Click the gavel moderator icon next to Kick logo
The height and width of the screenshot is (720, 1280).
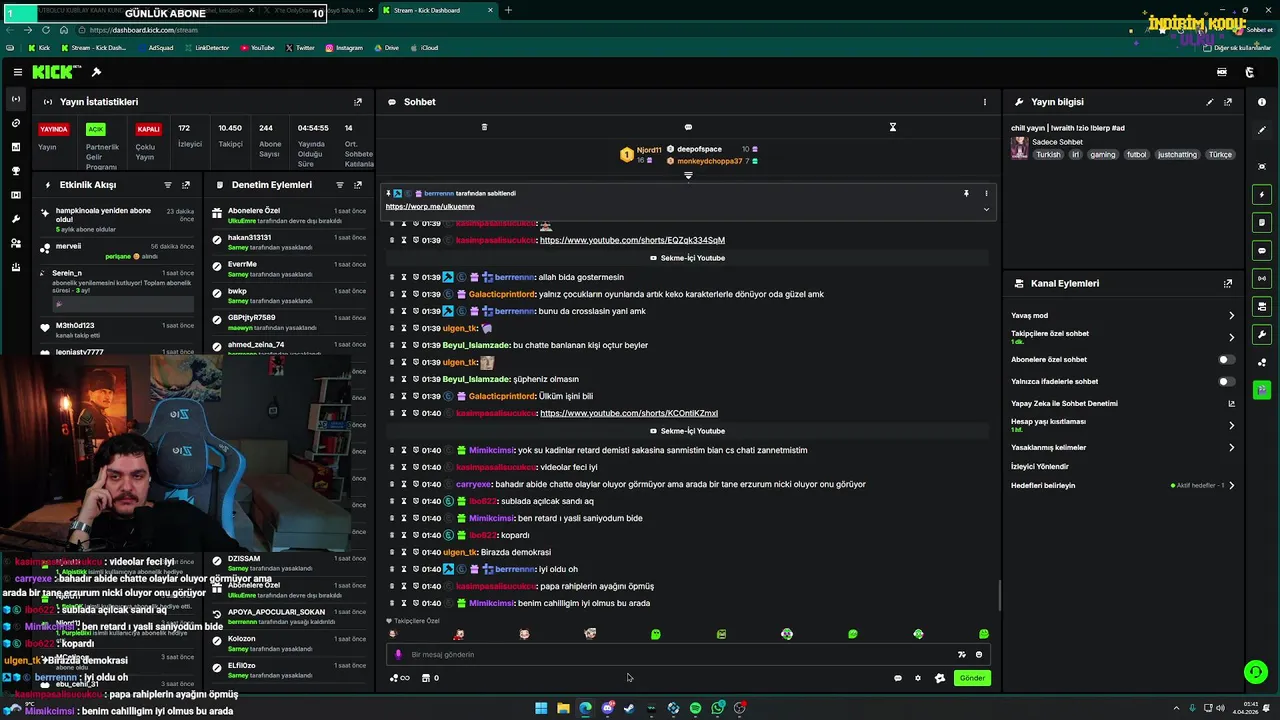pos(96,72)
